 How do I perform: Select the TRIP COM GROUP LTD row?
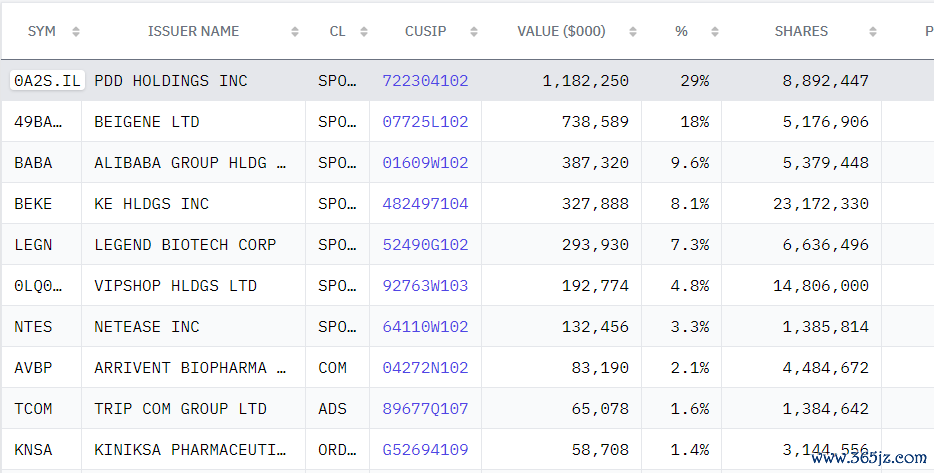467,409
